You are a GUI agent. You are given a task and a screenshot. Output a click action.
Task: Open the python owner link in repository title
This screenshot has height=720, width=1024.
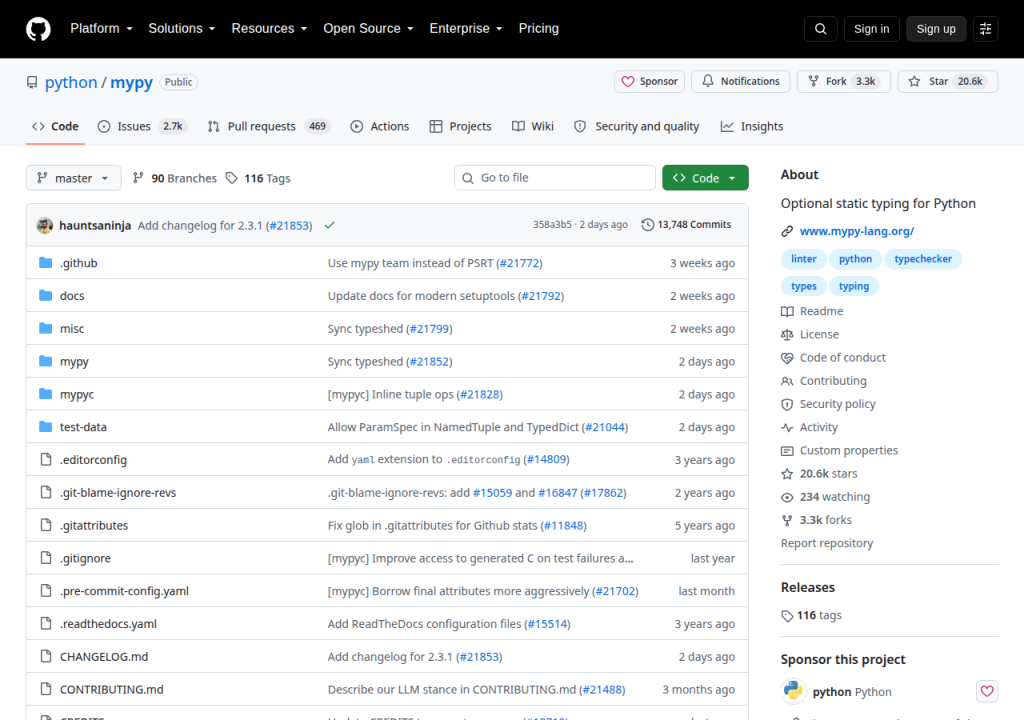click(71, 82)
